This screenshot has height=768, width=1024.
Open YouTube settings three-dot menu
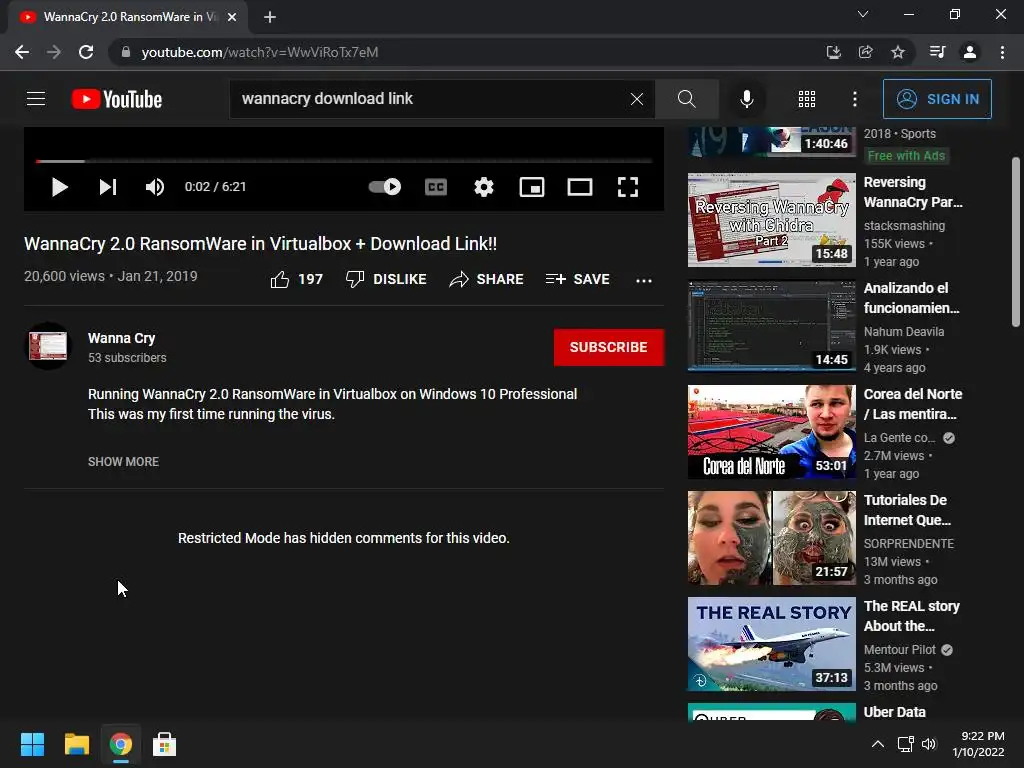point(855,99)
